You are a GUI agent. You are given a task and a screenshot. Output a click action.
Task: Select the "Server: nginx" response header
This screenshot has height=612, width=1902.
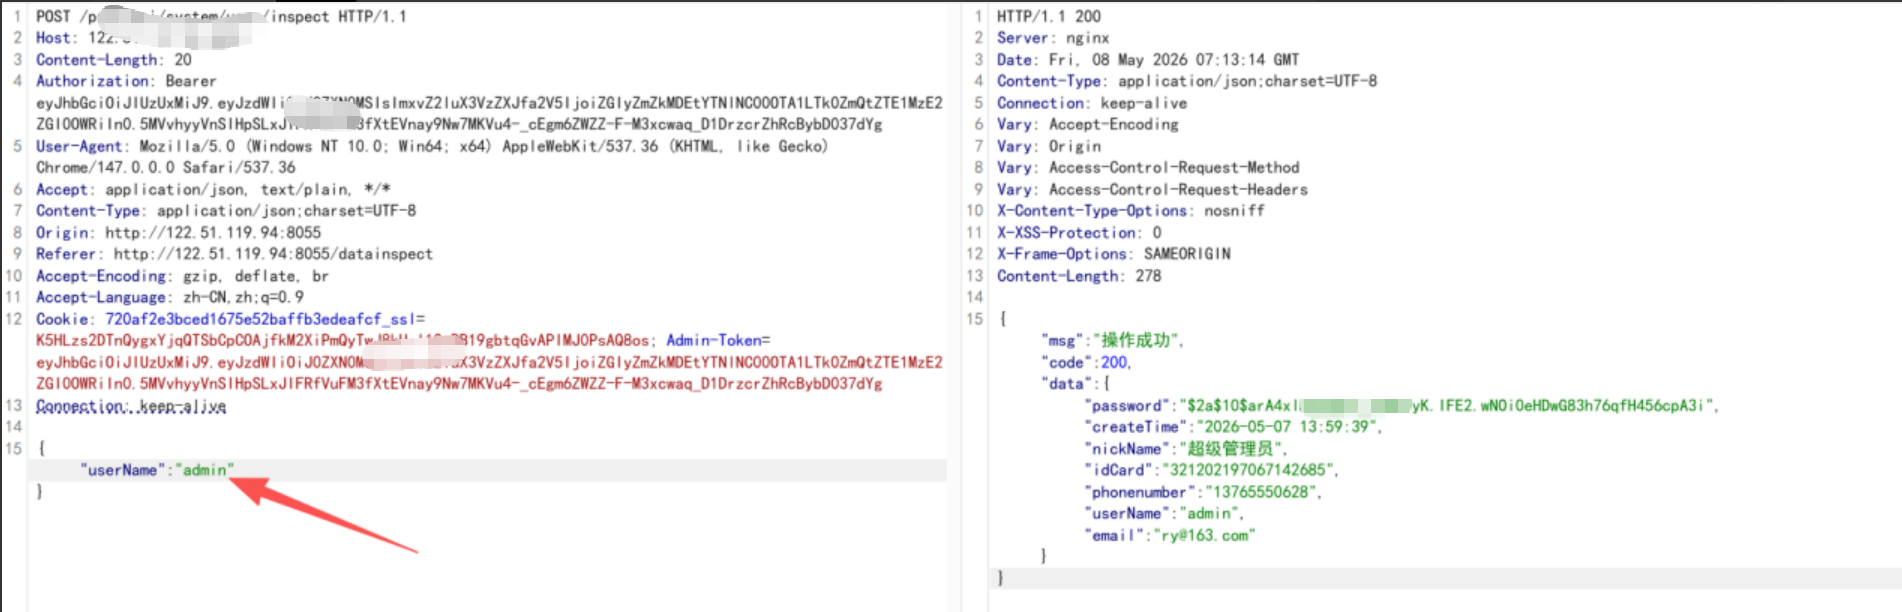click(x=1053, y=38)
